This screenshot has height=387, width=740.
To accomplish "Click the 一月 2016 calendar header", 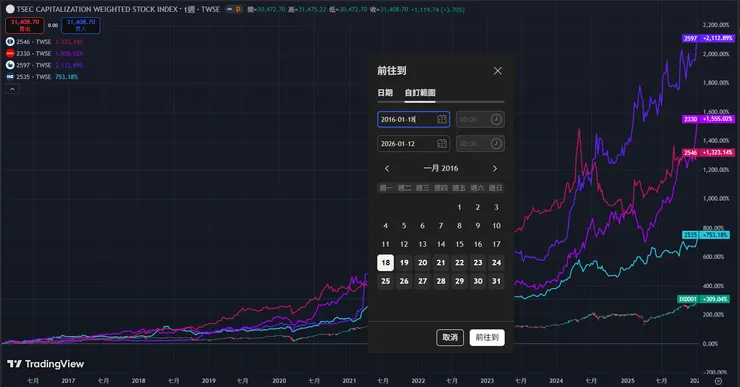I will (x=441, y=168).
